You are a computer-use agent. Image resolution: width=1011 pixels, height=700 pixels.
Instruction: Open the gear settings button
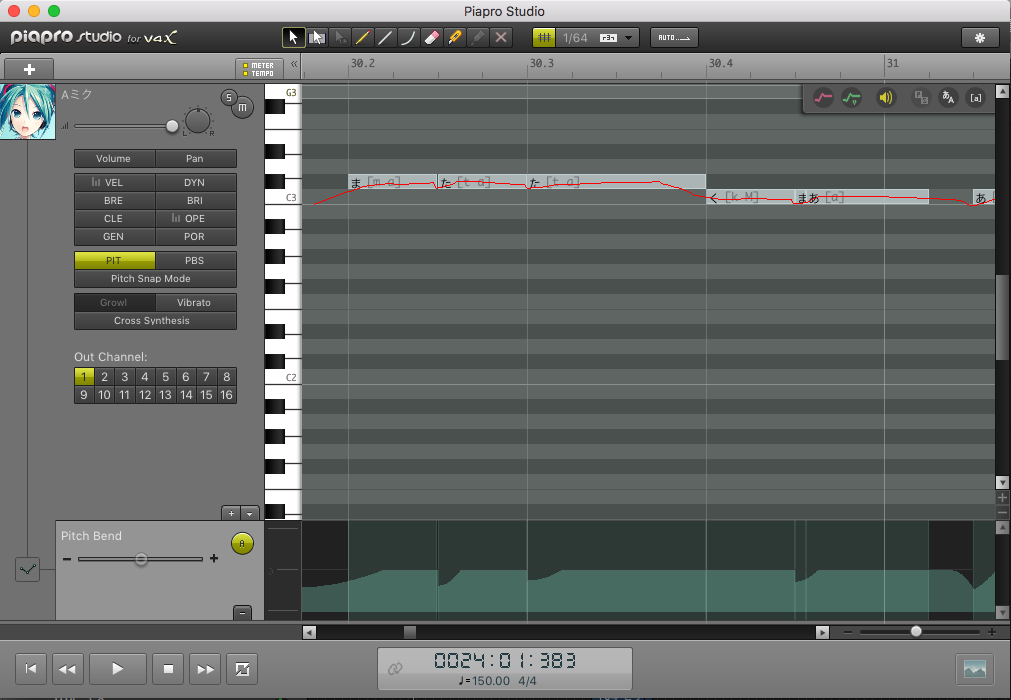coord(979,37)
